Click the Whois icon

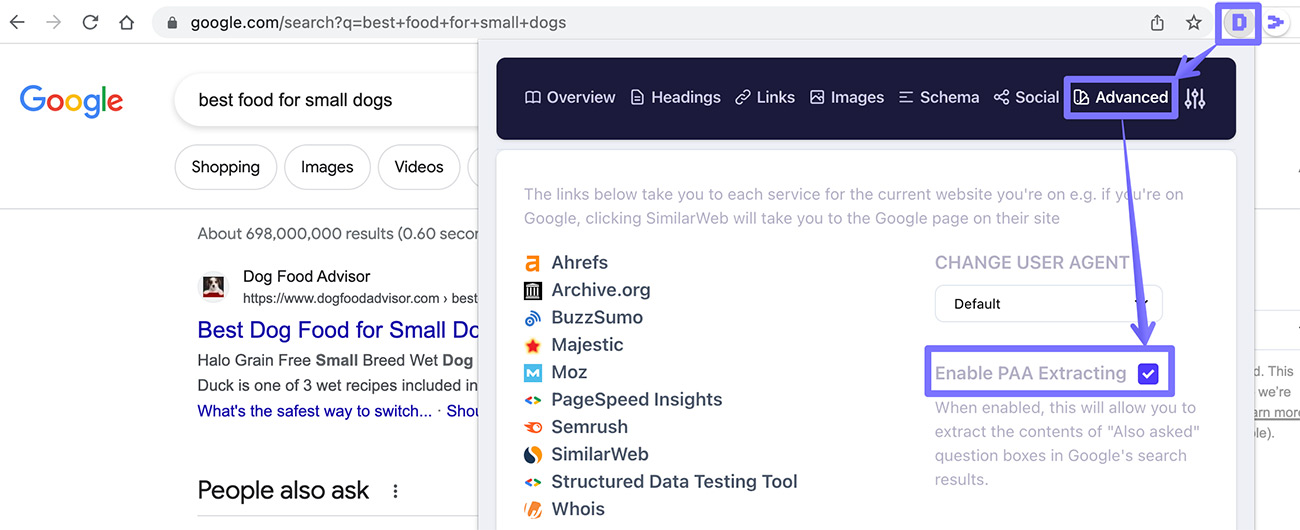tap(532, 509)
